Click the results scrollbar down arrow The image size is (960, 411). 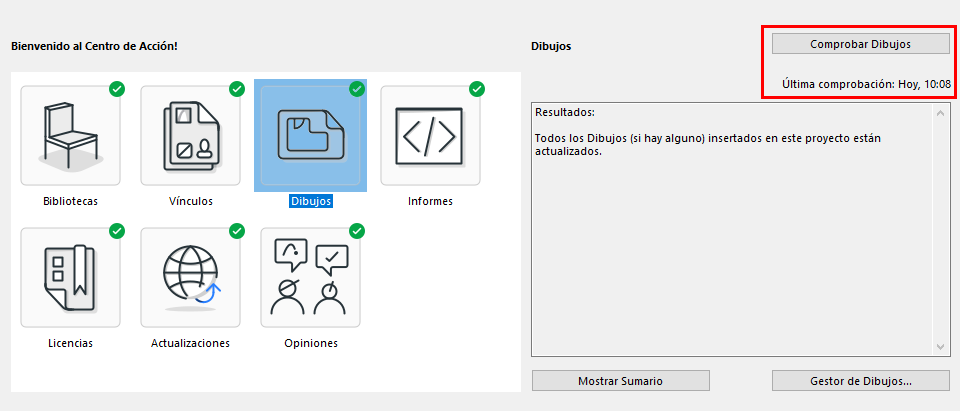[941, 347]
